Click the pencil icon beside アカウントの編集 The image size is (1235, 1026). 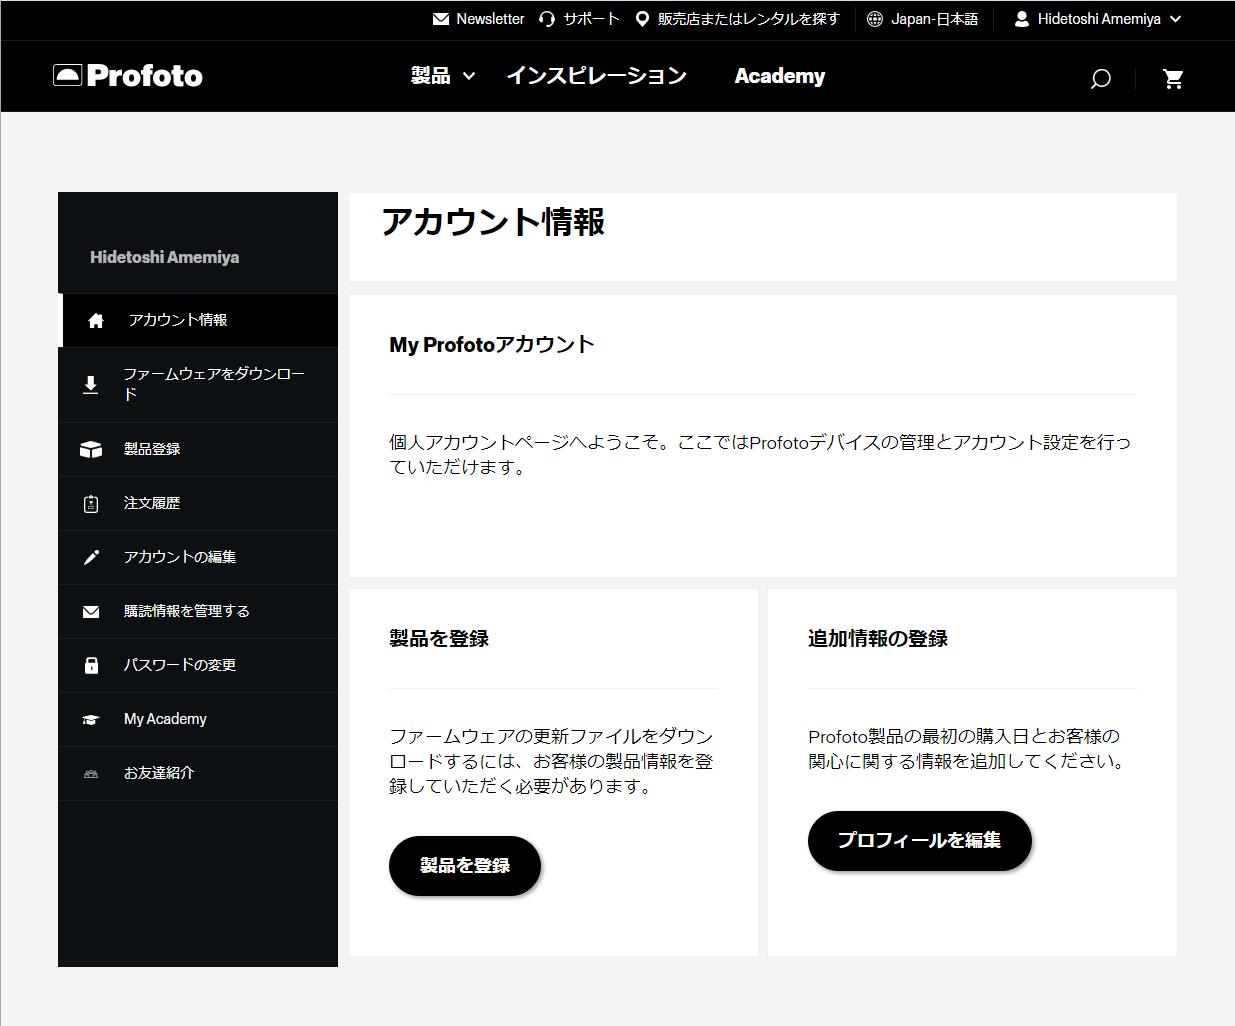91,558
